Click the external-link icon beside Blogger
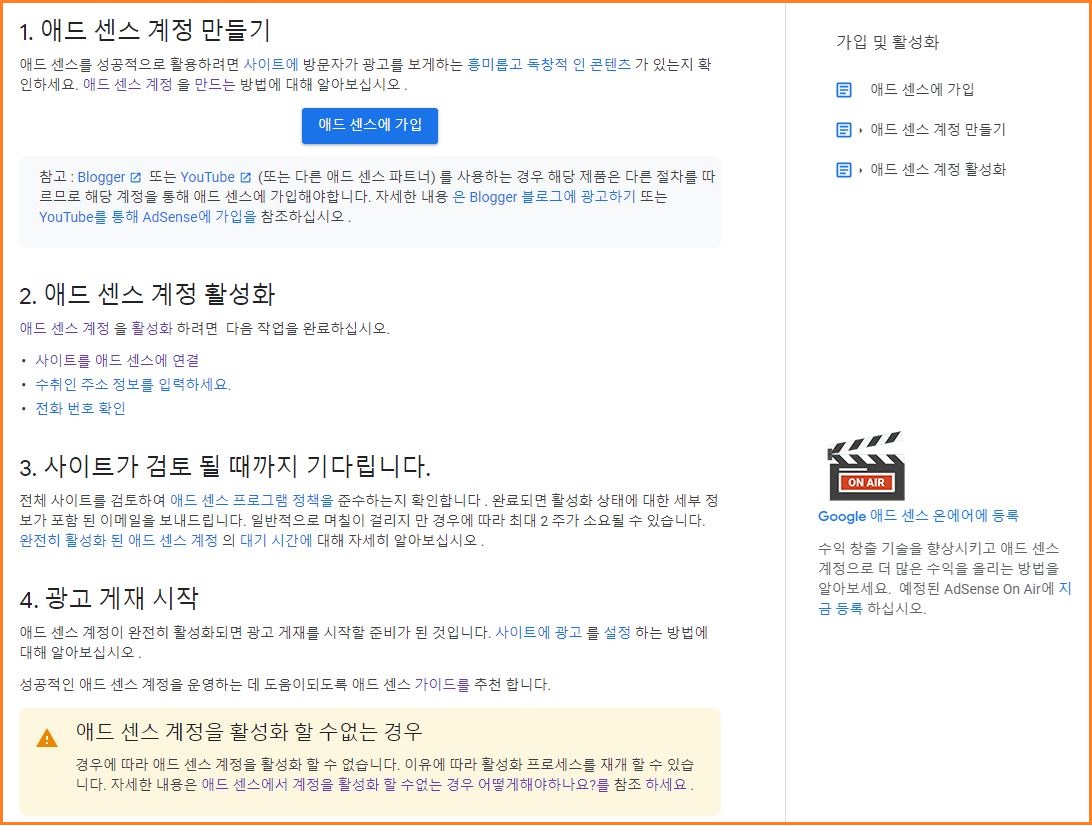The height and width of the screenshot is (826, 1092). (136, 177)
